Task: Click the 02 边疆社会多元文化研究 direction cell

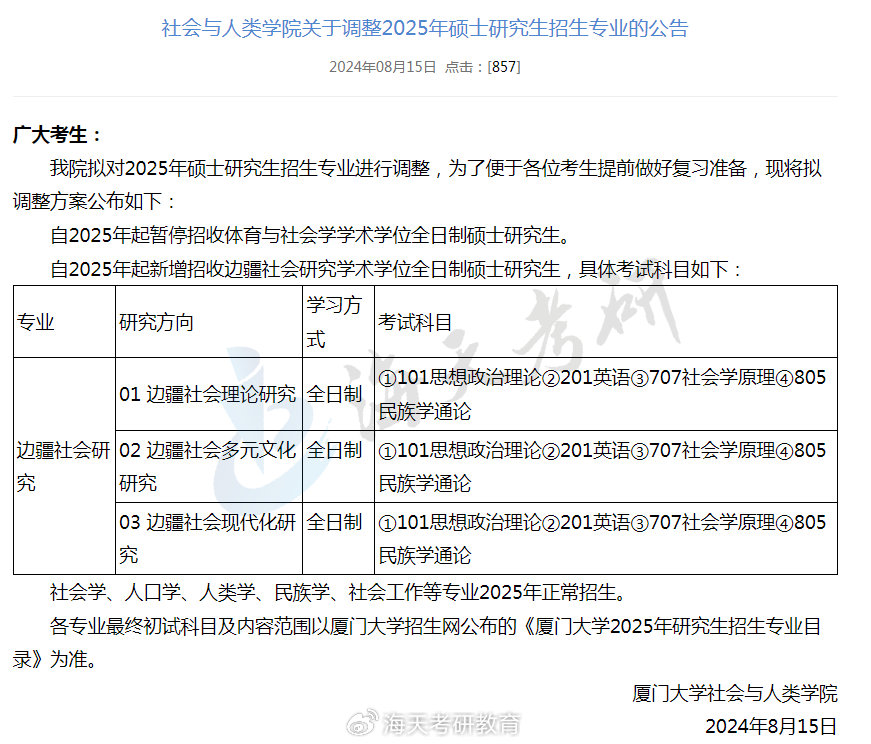Action: 208,466
